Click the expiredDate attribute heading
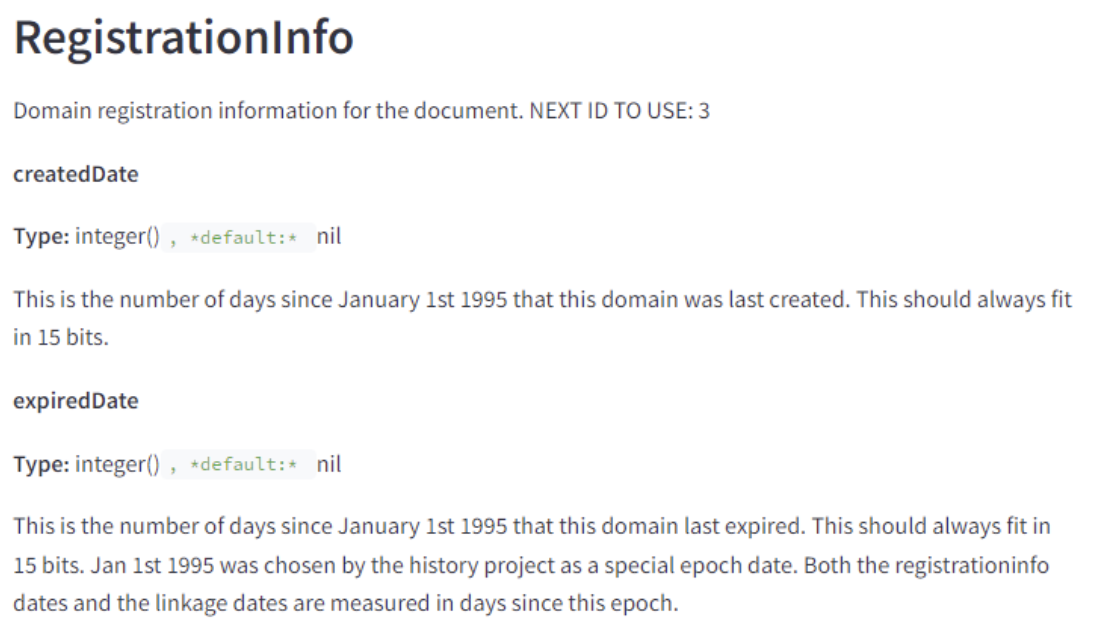 pos(75,401)
